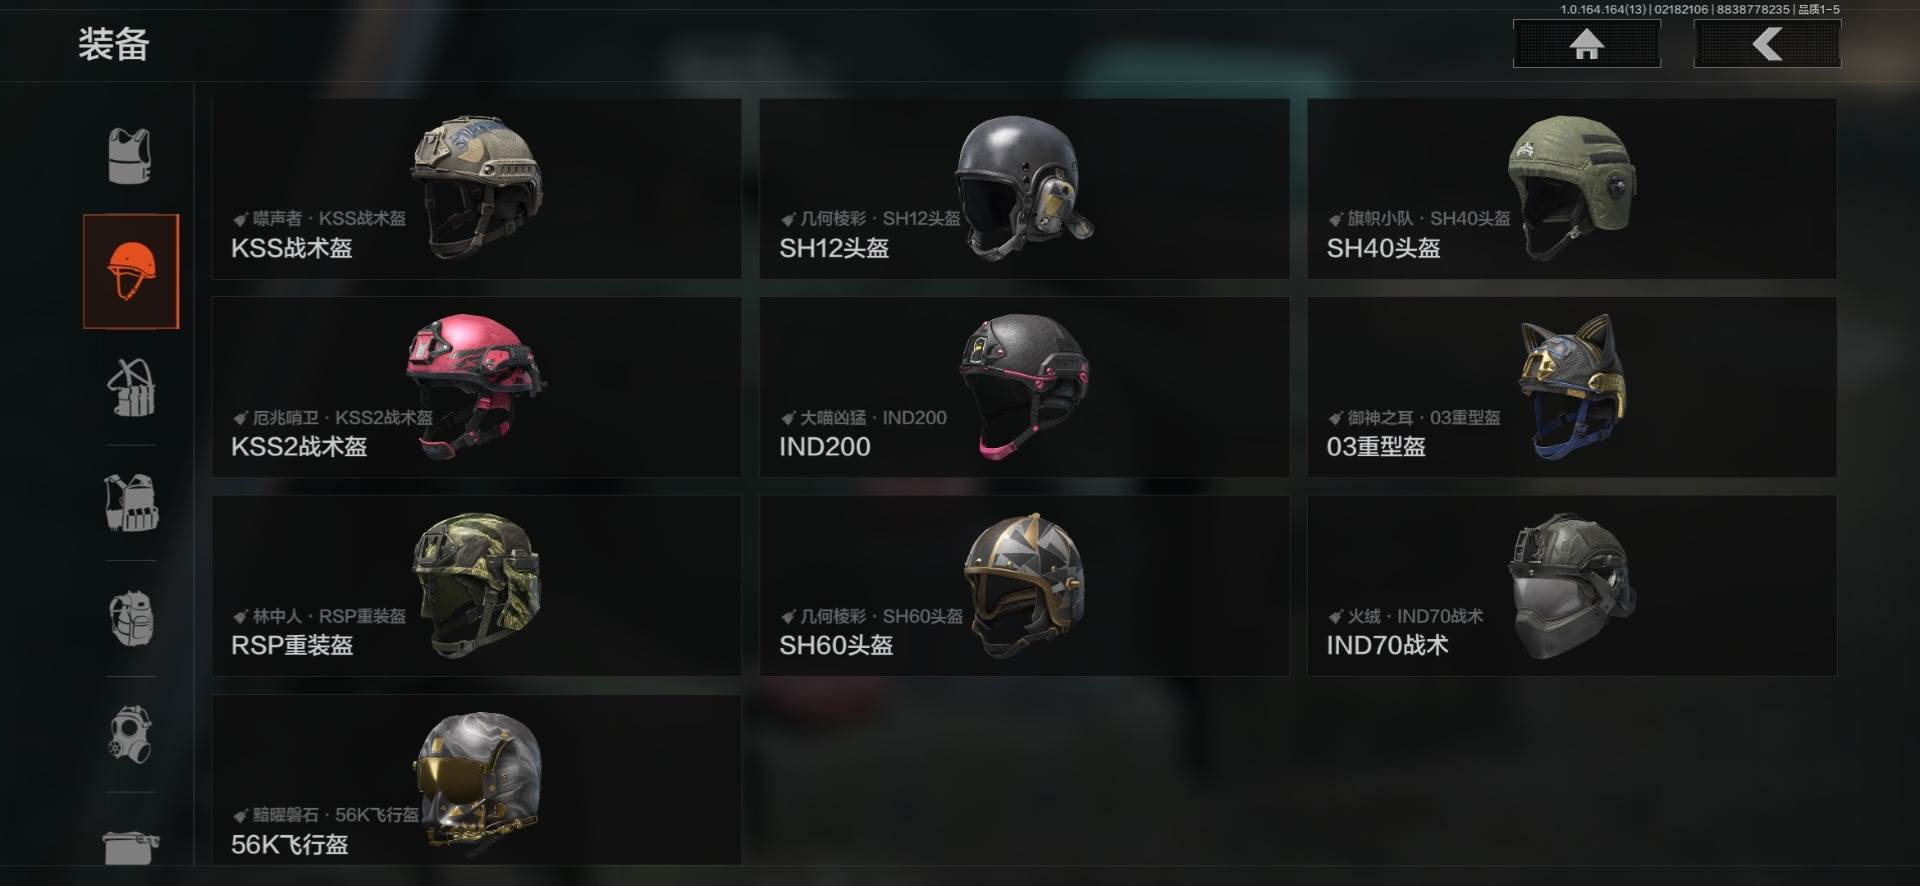1920x886 pixels.
Task: Select the tactical vest category icon
Action: click(x=131, y=502)
